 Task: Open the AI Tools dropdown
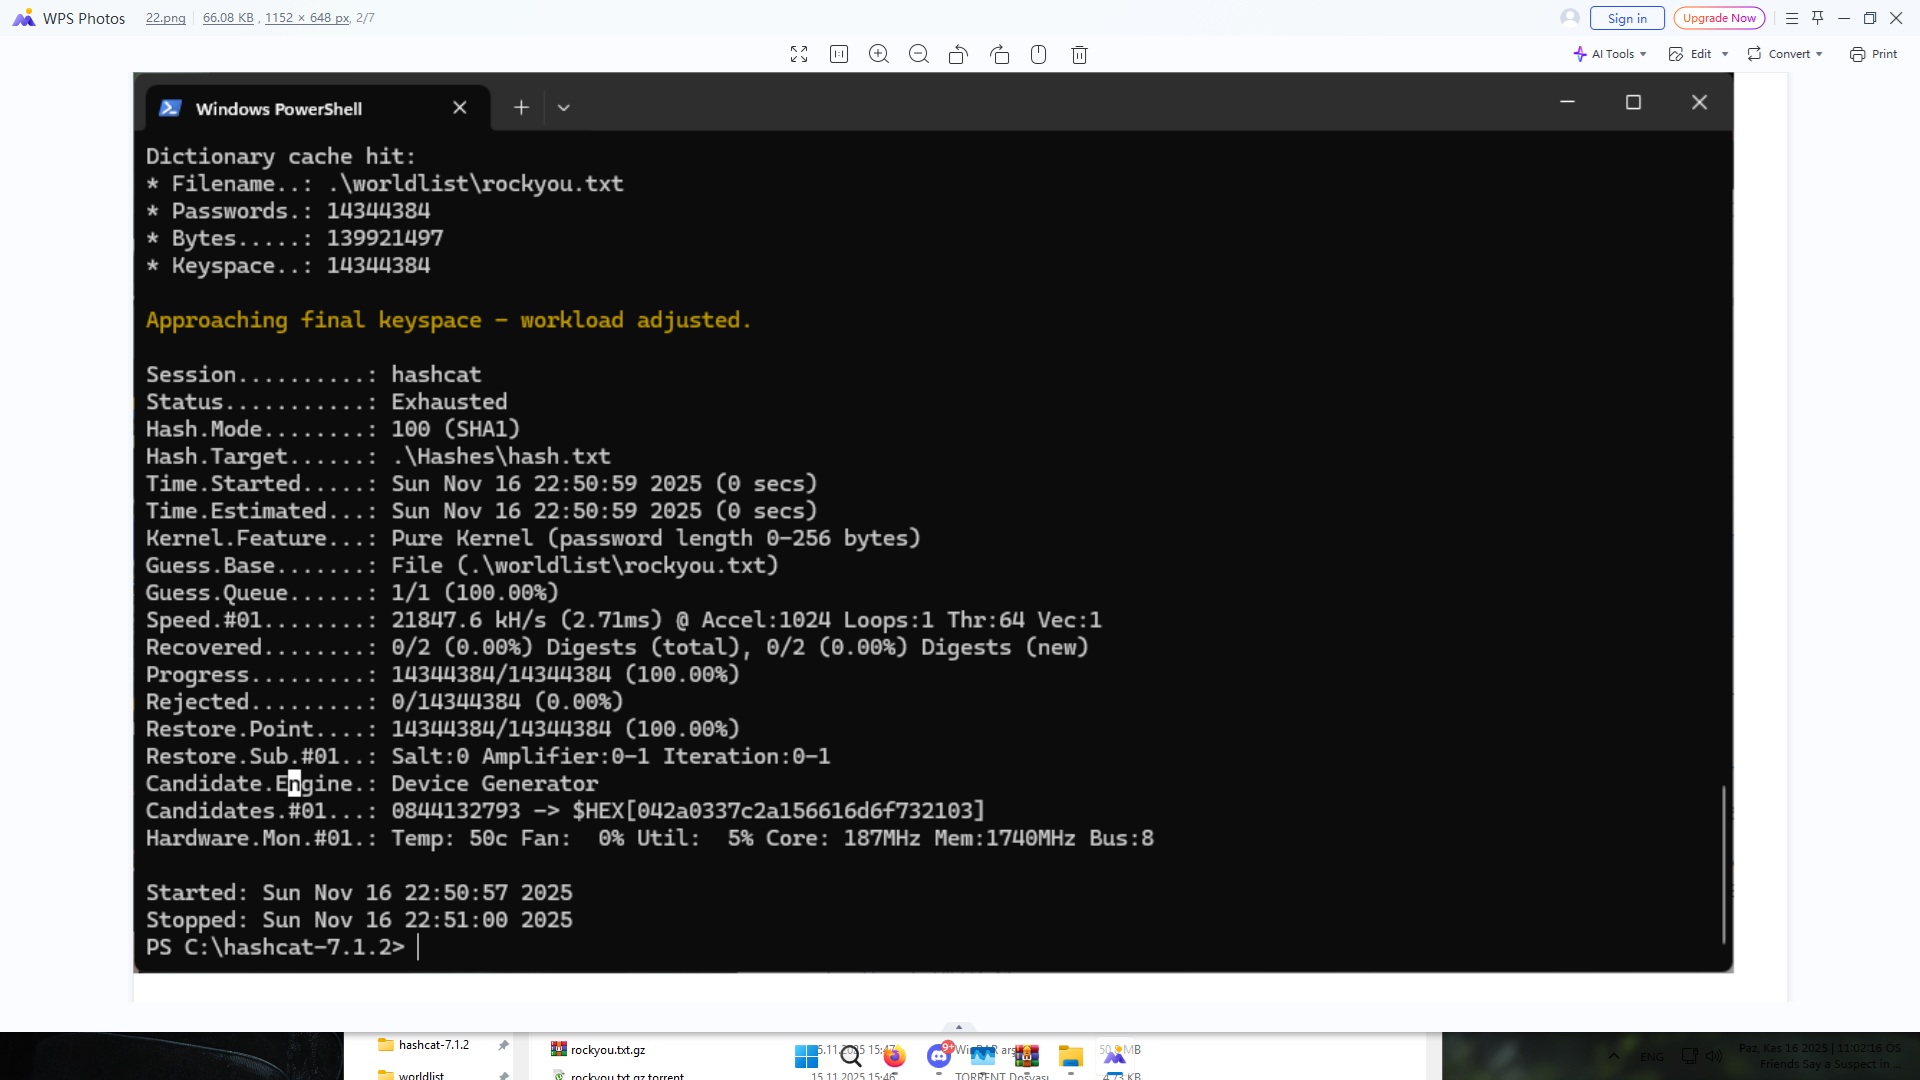coord(1609,54)
